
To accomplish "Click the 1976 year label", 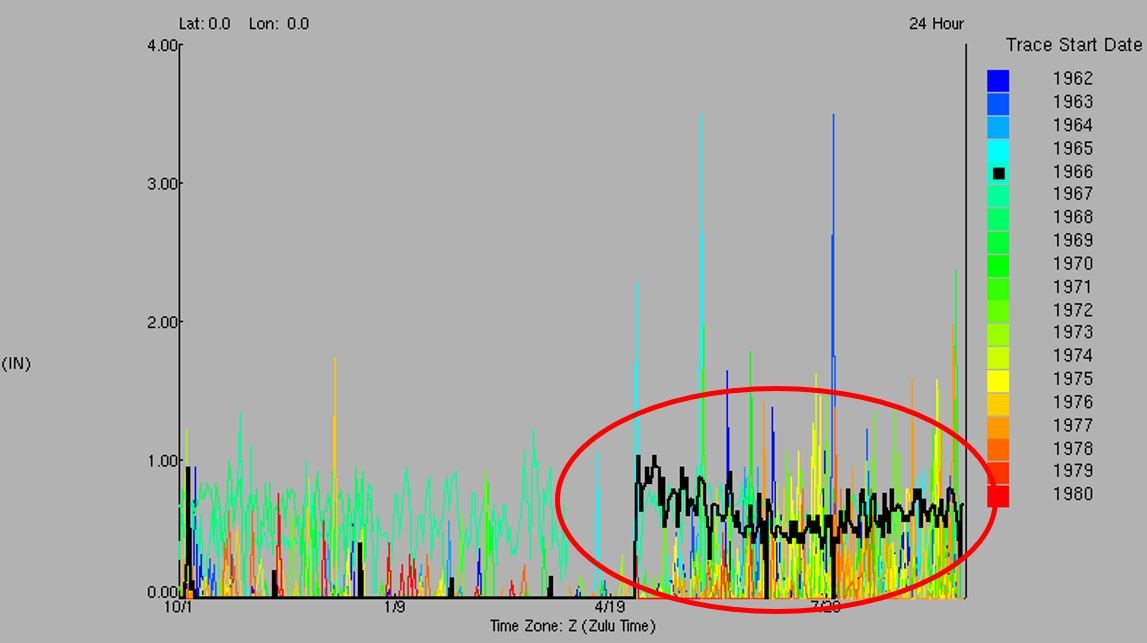I will click(1072, 402).
